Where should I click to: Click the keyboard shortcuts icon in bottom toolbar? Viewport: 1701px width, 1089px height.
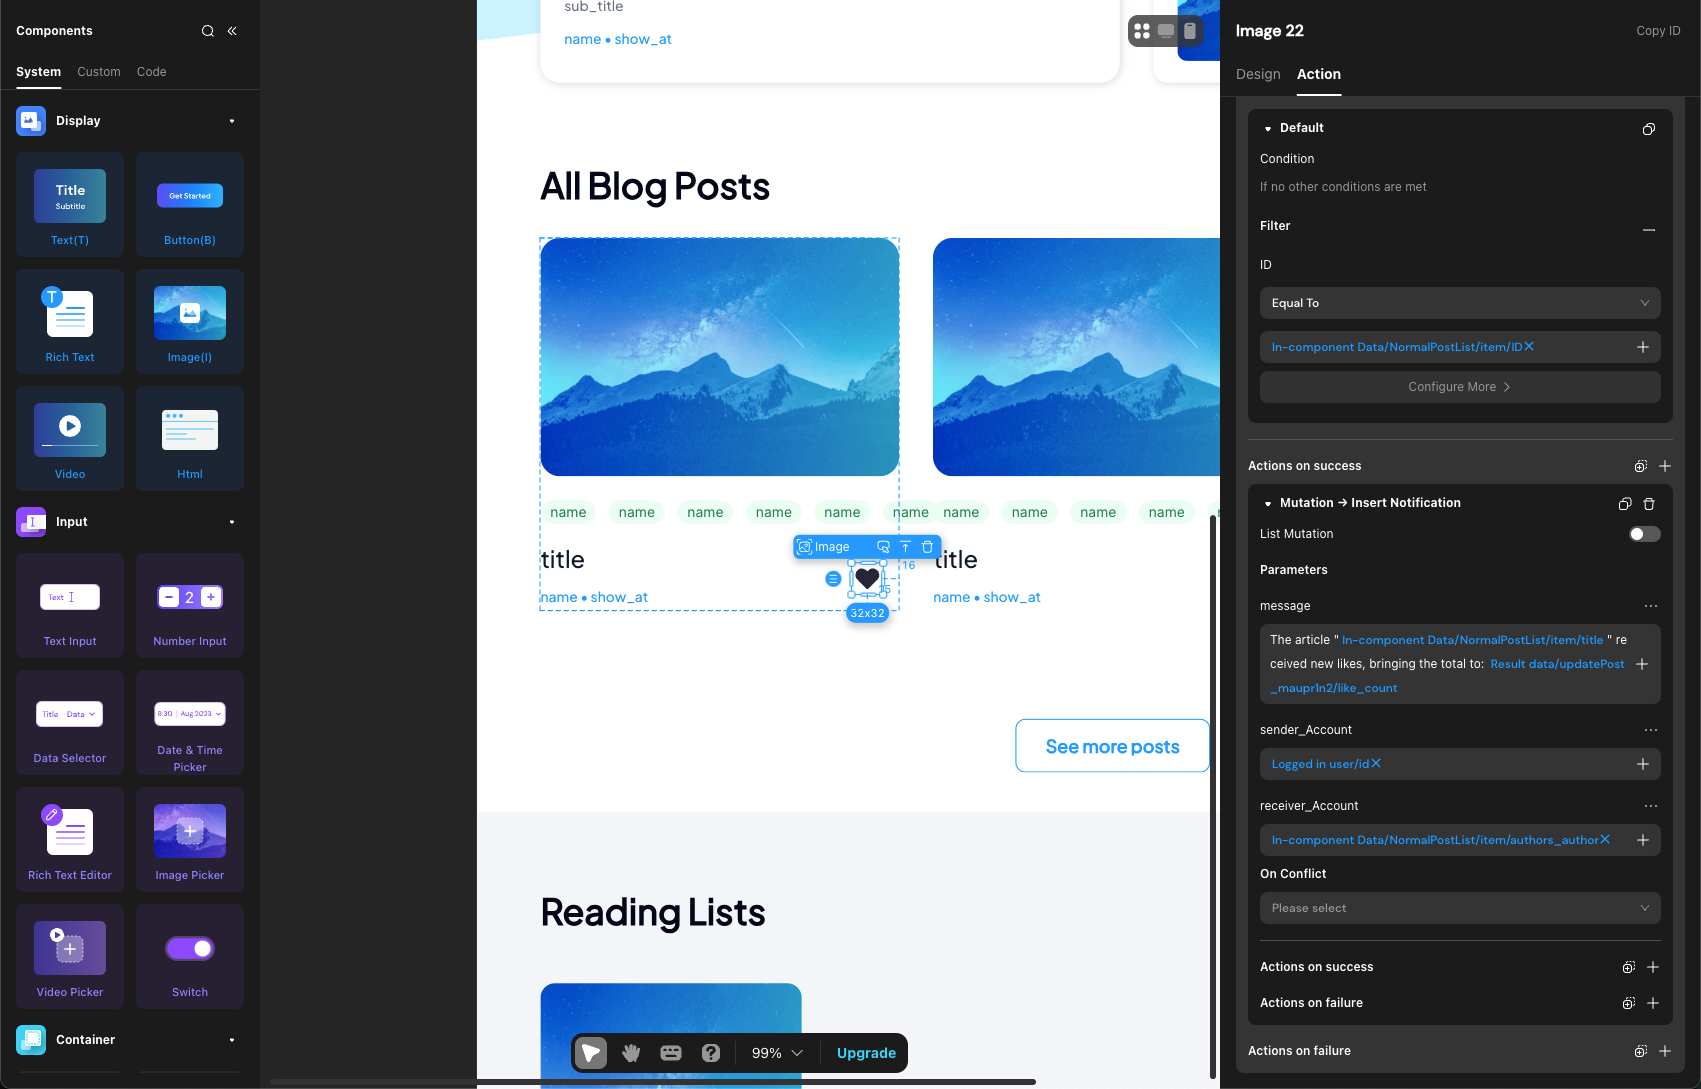pyautogui.click(x=671, y=1053)
